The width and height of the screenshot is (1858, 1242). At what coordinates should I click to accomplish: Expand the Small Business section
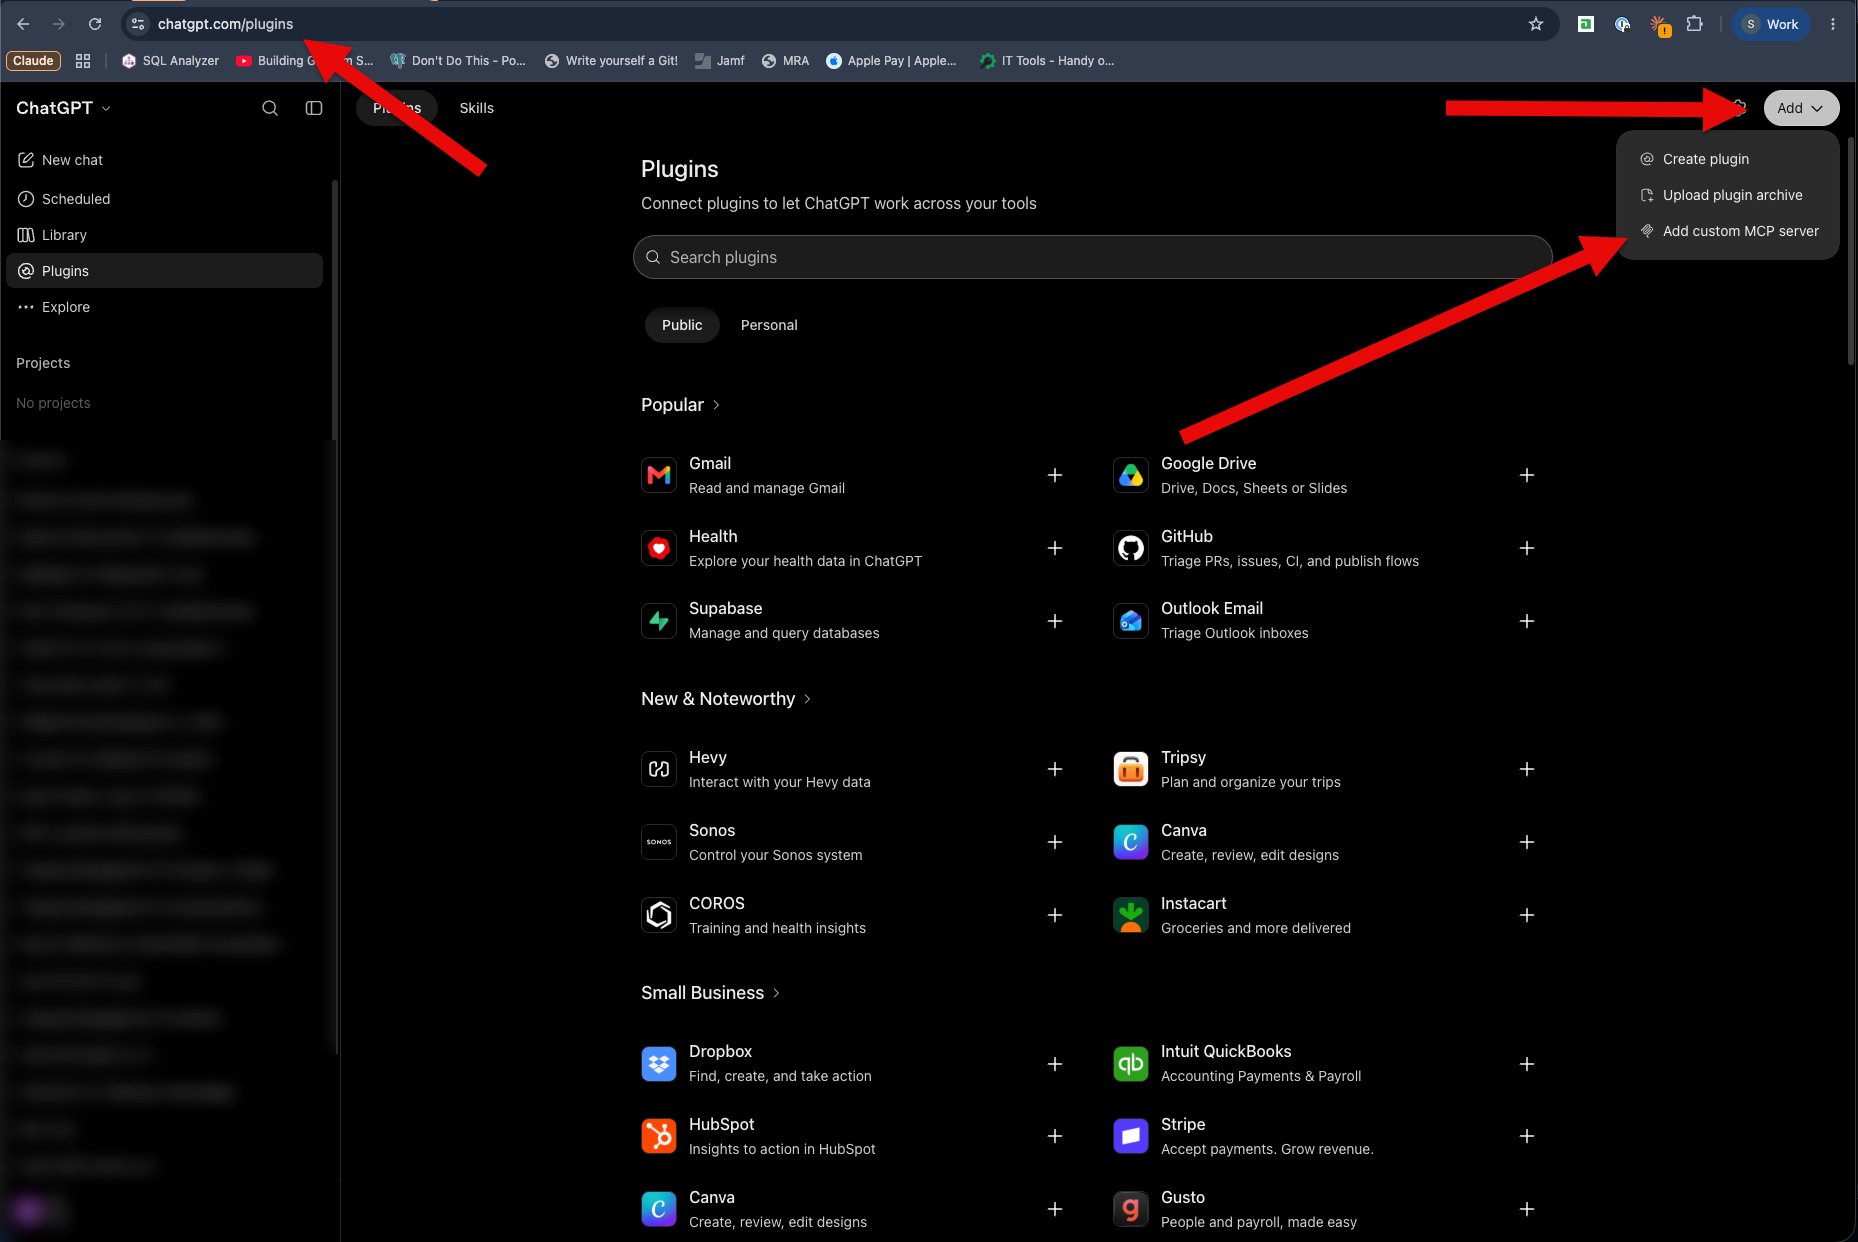711,993
